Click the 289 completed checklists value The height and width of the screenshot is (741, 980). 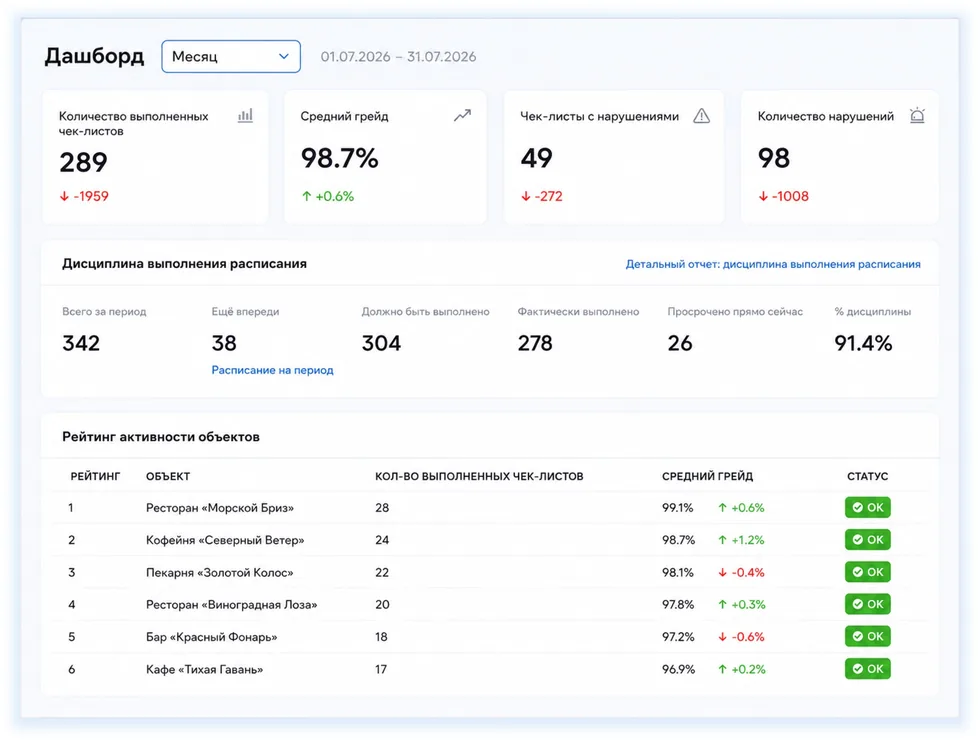(x=83, y=162)
